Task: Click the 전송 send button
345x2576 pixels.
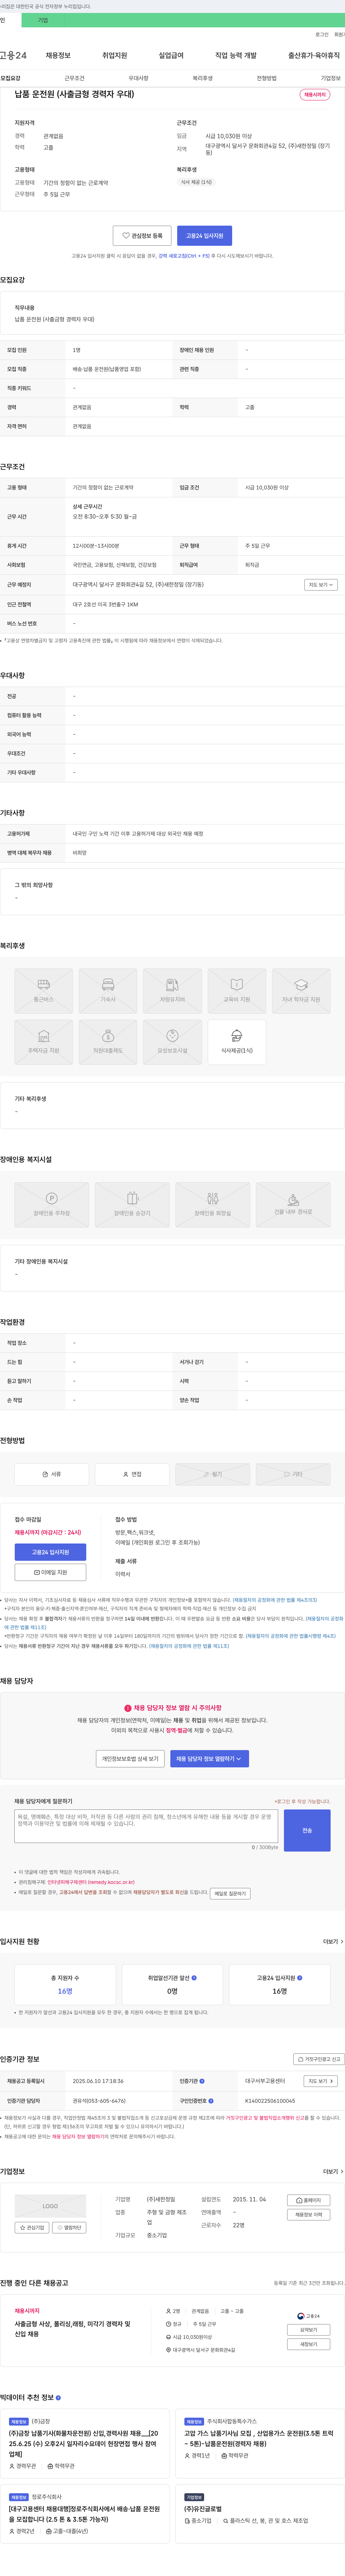Action: tap(307, 1830)
